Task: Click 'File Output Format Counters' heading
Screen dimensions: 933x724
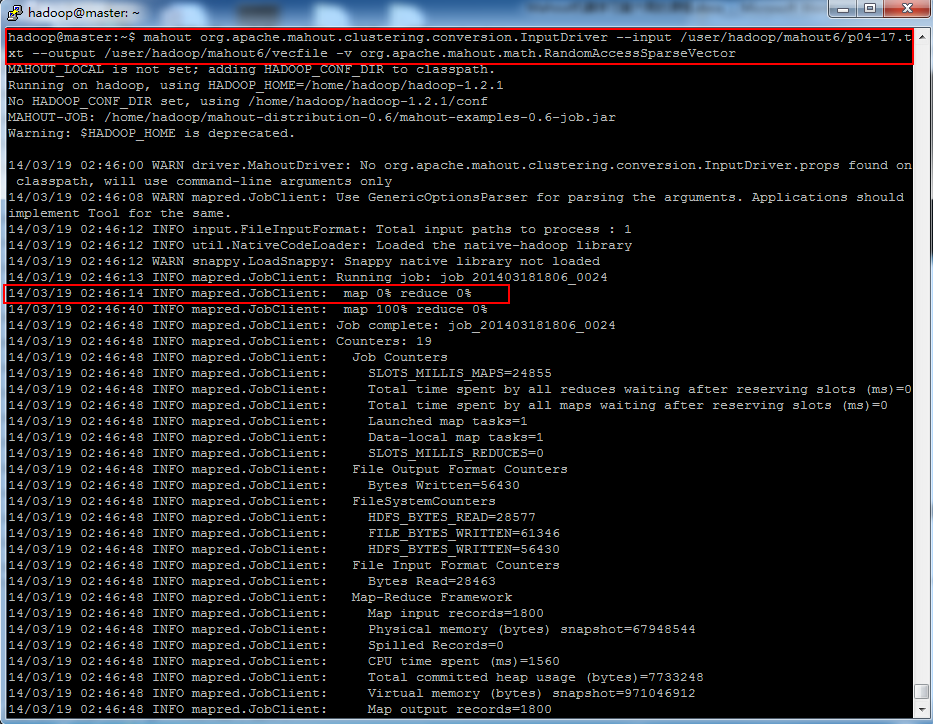Action: (459, 470)
